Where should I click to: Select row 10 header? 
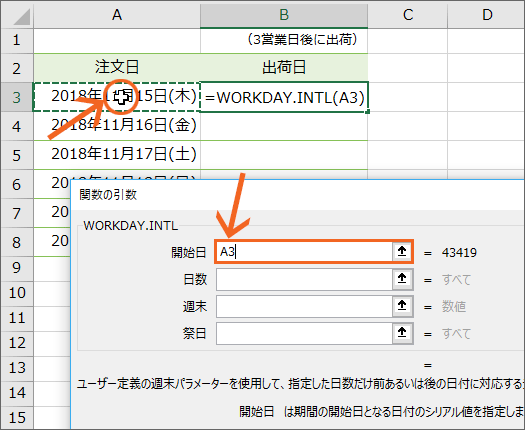[x=17, y=293]
